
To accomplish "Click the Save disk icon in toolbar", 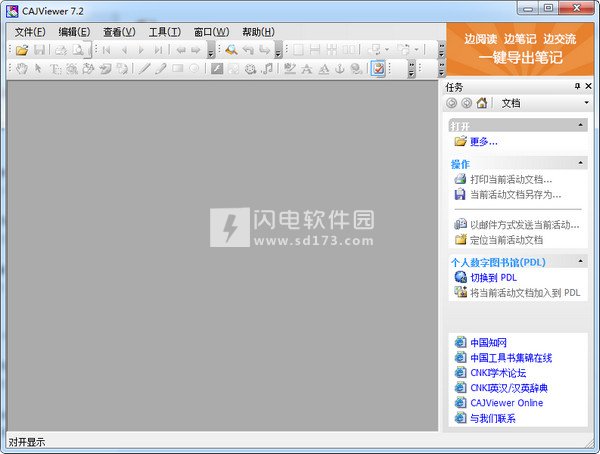I will 39,50.
